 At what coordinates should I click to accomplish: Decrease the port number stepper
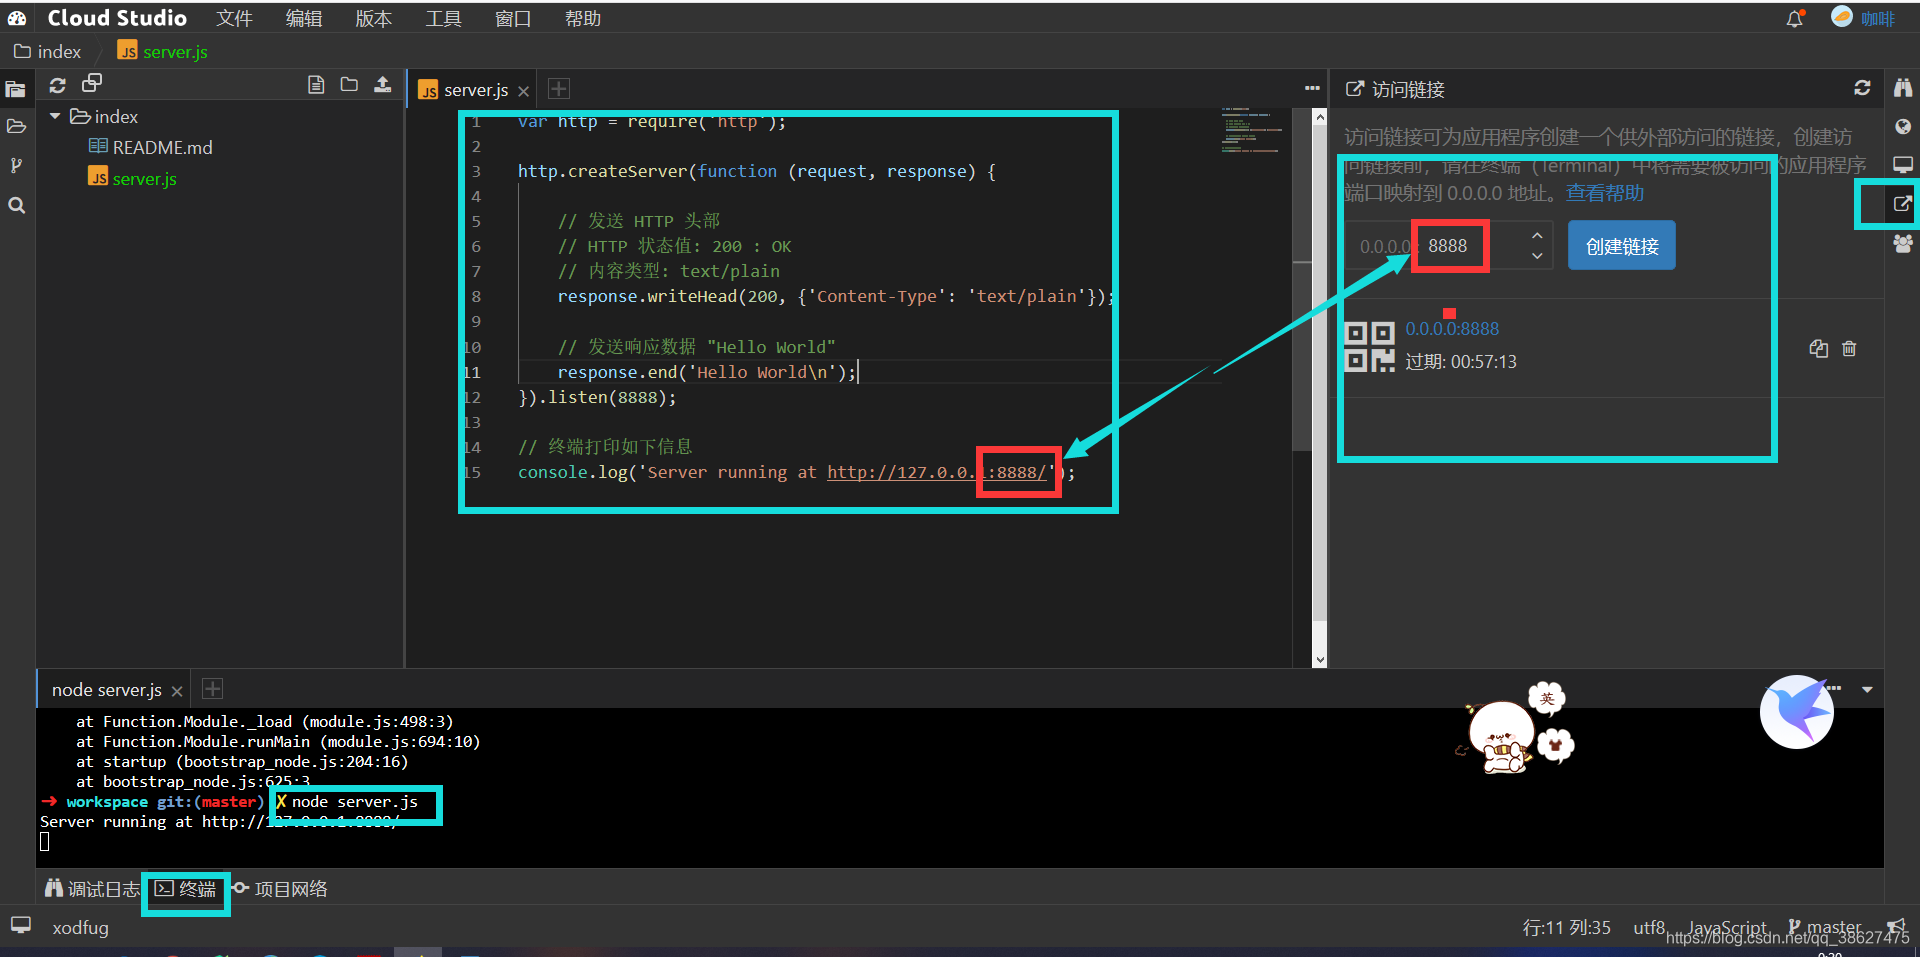pyautogui.click(x=1537, y=256)
